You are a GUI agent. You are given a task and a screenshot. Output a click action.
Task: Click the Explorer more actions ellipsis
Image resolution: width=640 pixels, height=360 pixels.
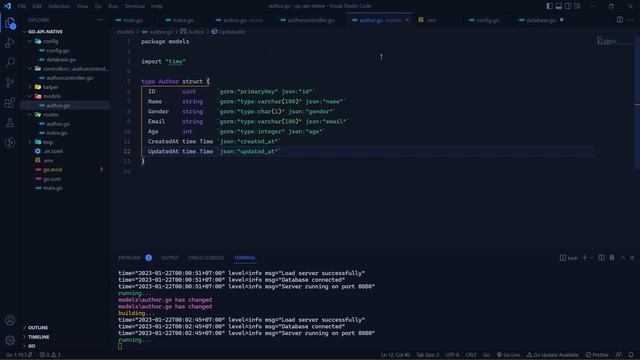tap(100, 20)
